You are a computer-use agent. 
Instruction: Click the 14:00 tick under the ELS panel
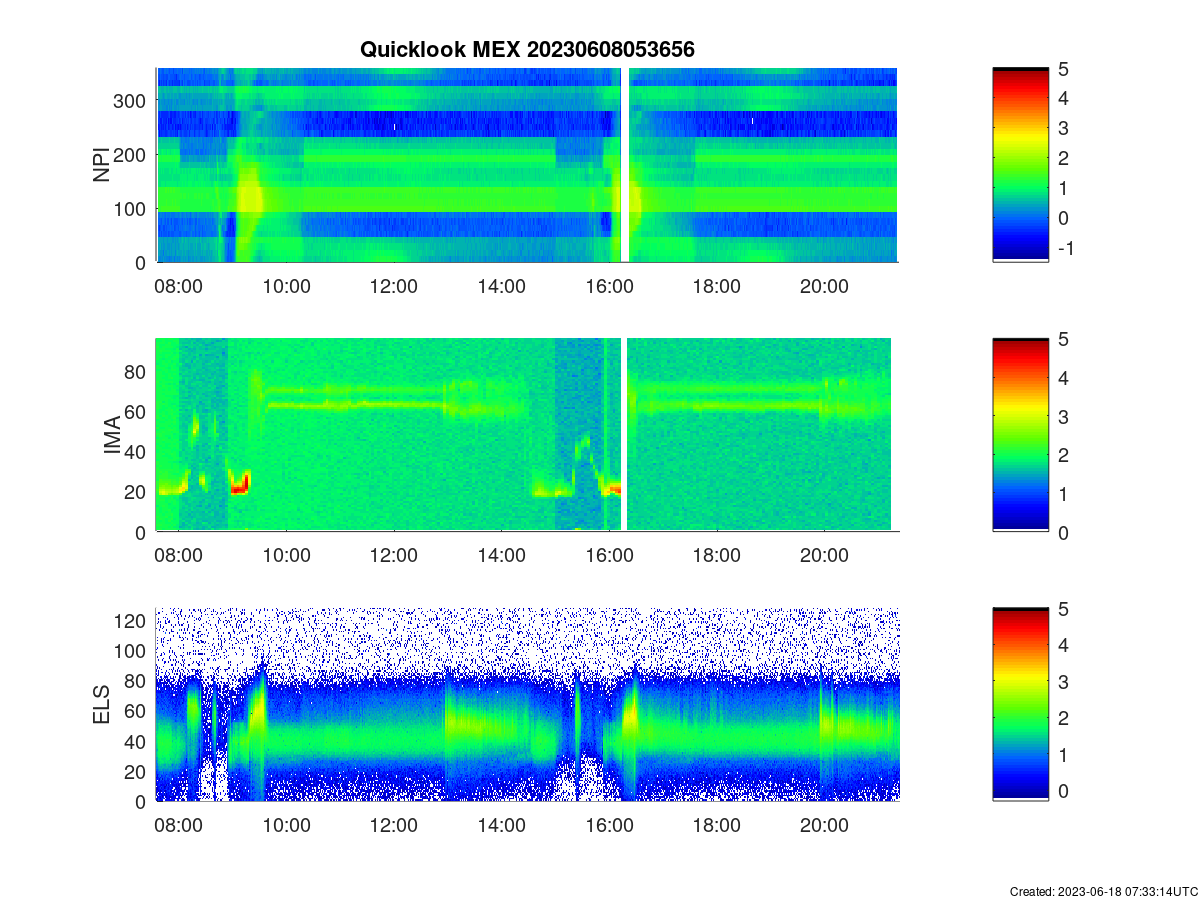[501, 826]
